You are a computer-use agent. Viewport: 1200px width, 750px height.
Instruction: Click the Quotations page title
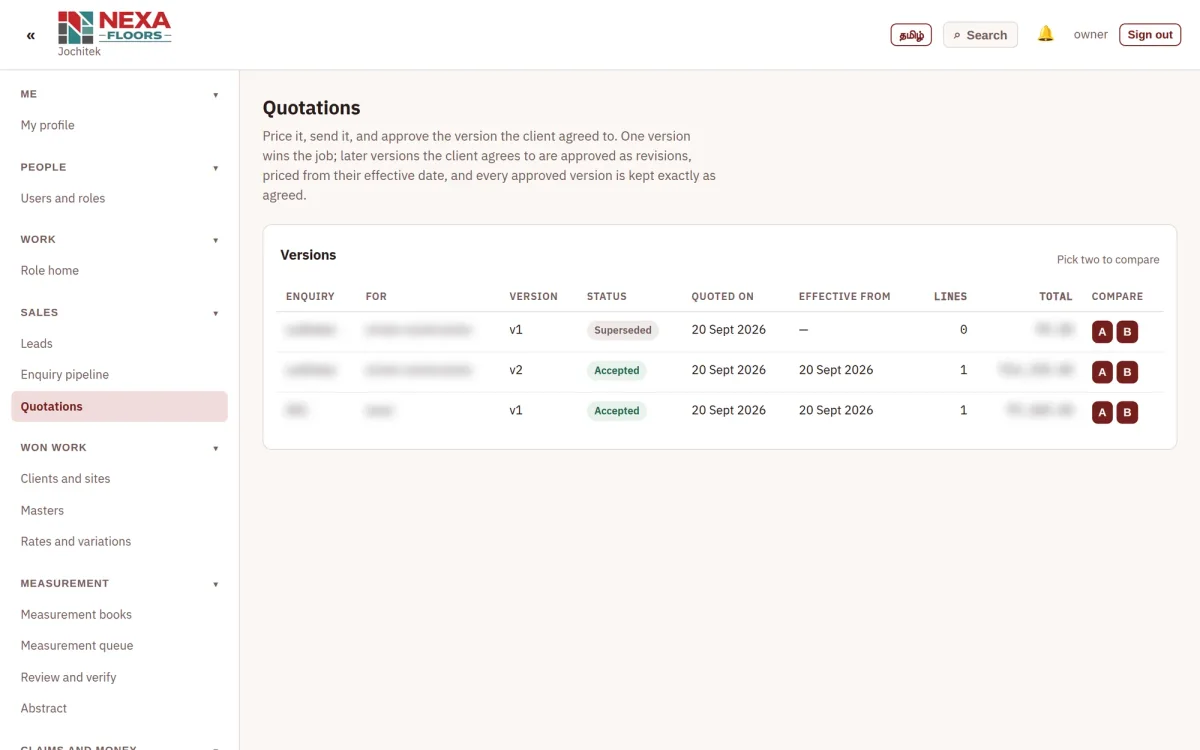coord(311,108)
